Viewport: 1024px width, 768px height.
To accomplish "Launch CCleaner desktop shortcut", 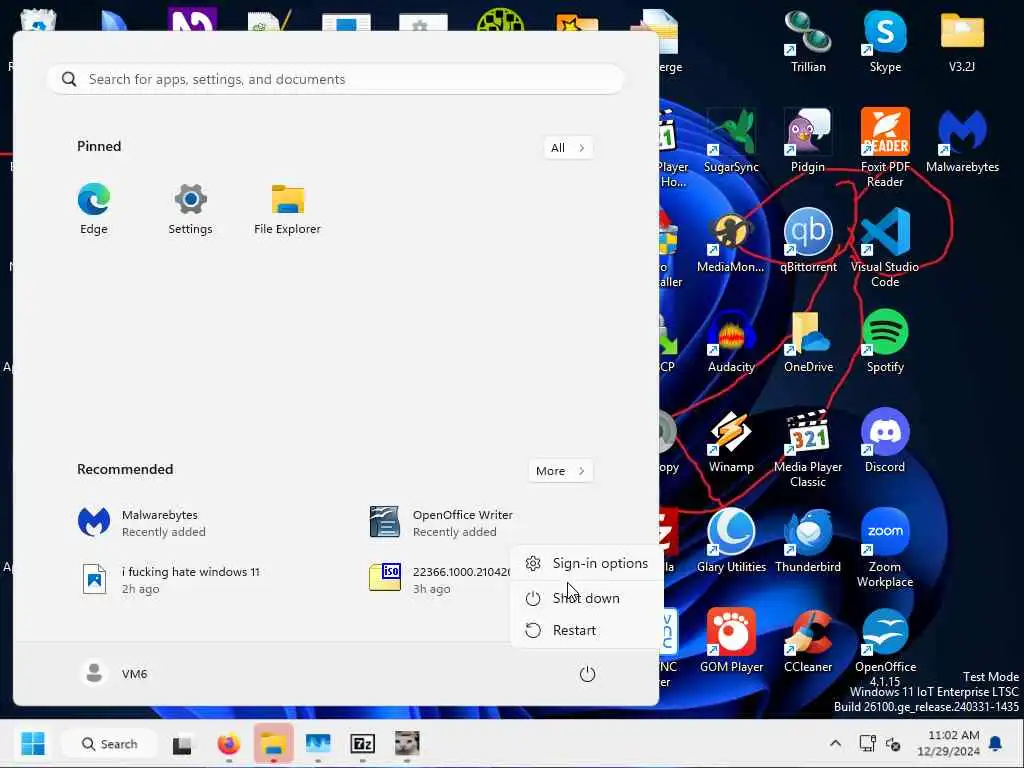I will [808, 641].
